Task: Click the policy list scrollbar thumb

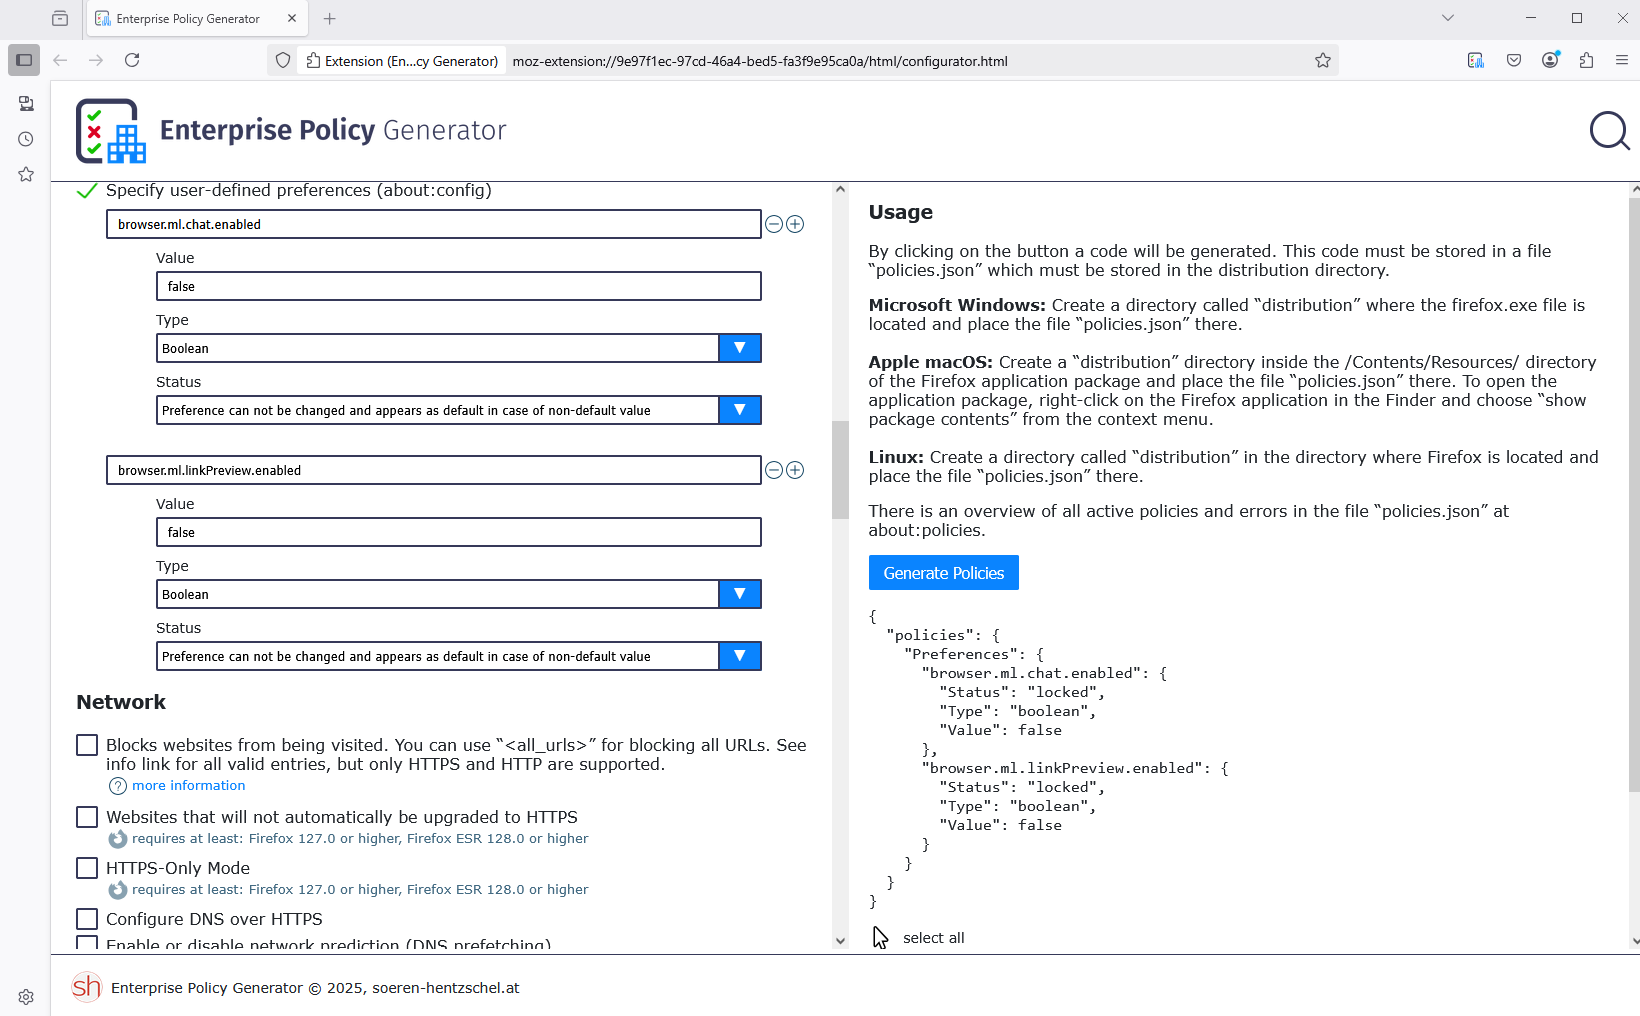Action: pyautogui.click(x=840, y=469)
